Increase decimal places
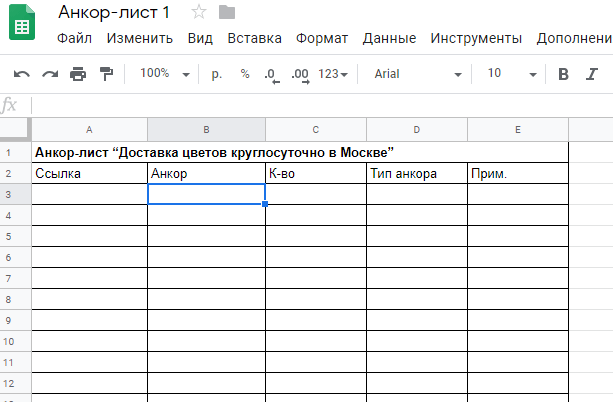The image size is (613, 402). click(x=300, y=75)
